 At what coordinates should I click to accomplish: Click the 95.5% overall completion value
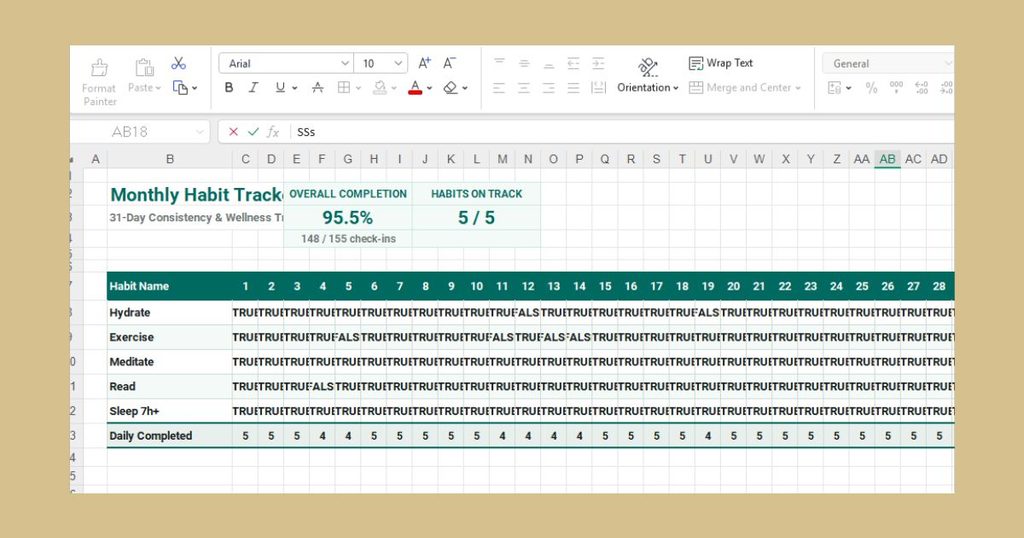coord(347,217)
